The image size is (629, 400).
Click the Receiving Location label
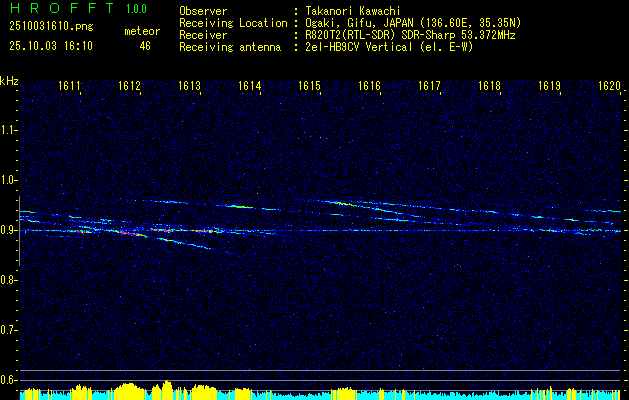(233, 23)
